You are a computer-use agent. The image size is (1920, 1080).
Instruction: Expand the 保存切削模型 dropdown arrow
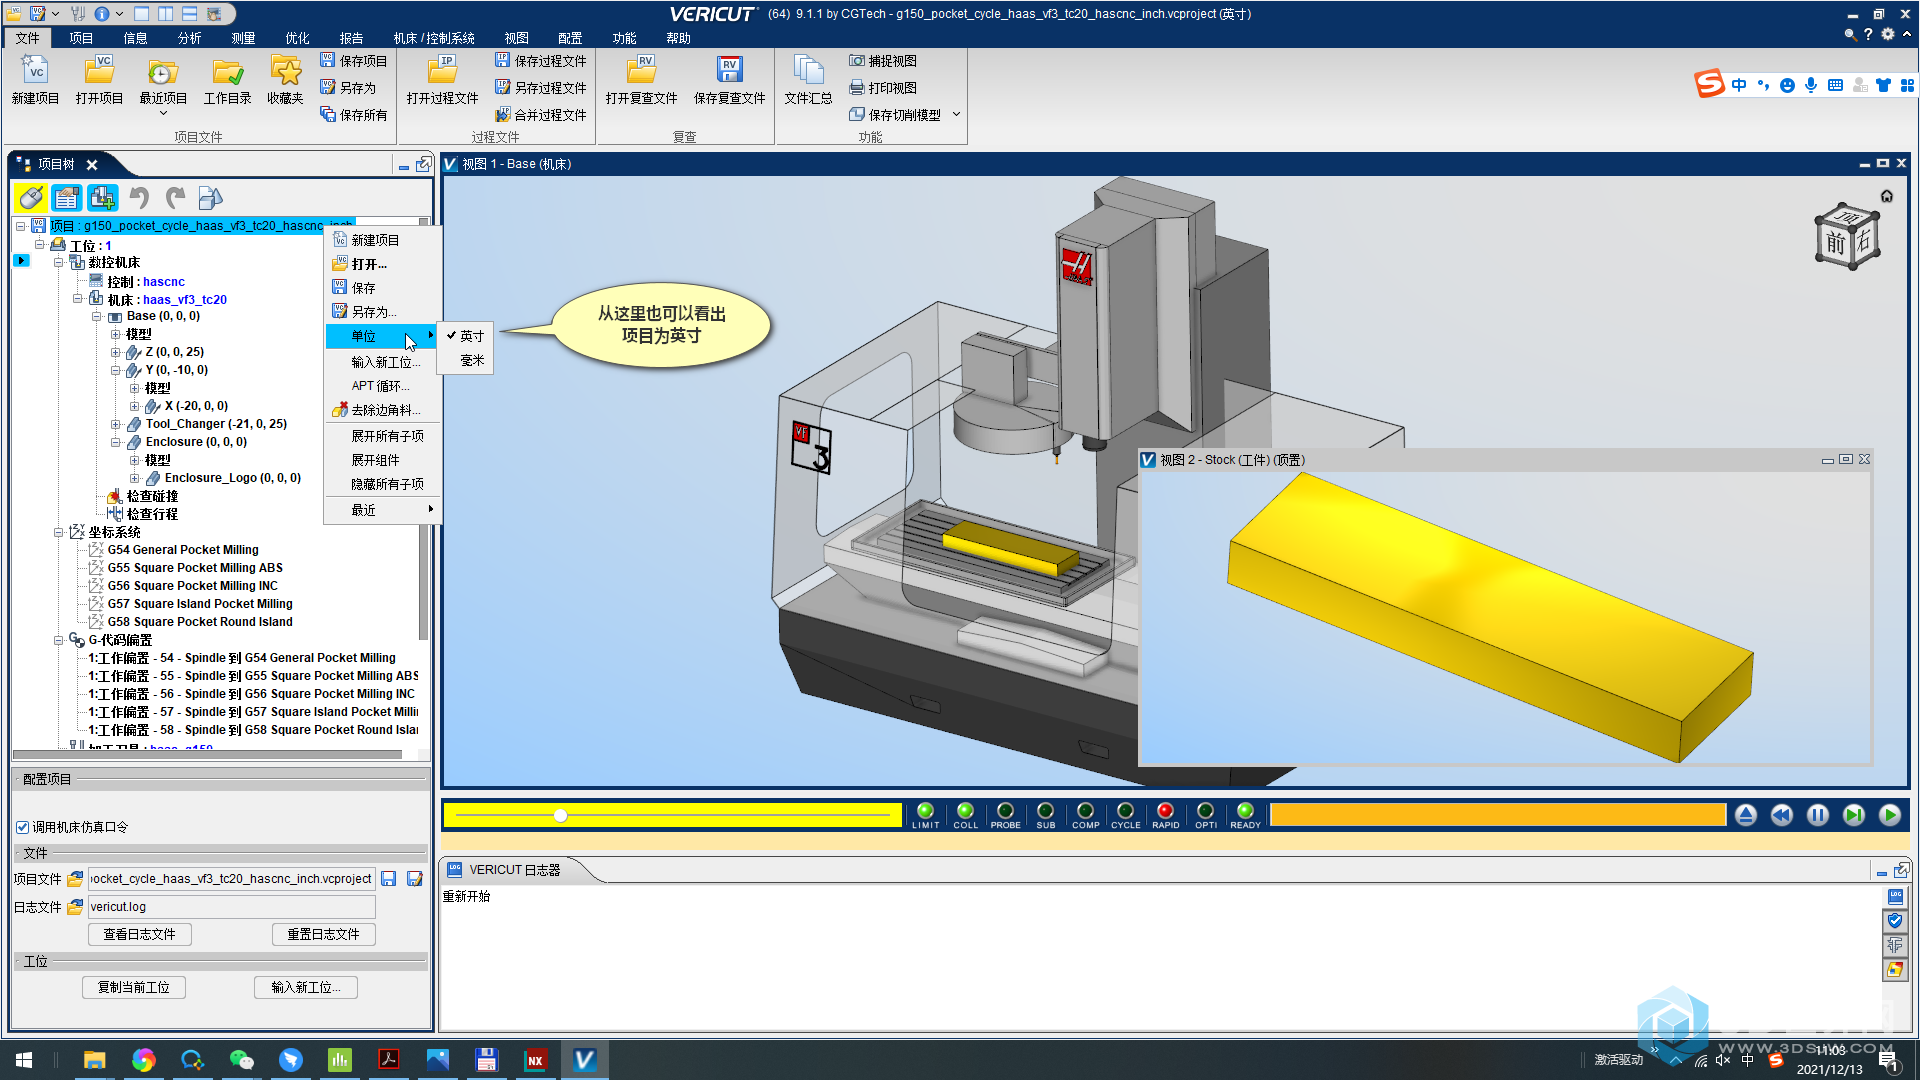[956, 115]
